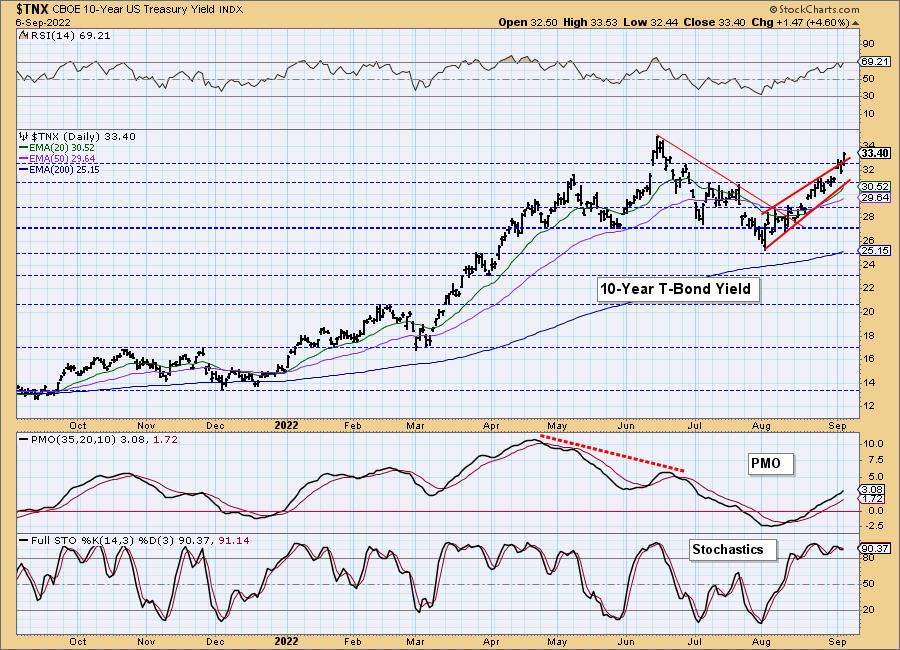Click the 69.21 RSI value tag
This screenshot has width=900, height=650.
875,61
